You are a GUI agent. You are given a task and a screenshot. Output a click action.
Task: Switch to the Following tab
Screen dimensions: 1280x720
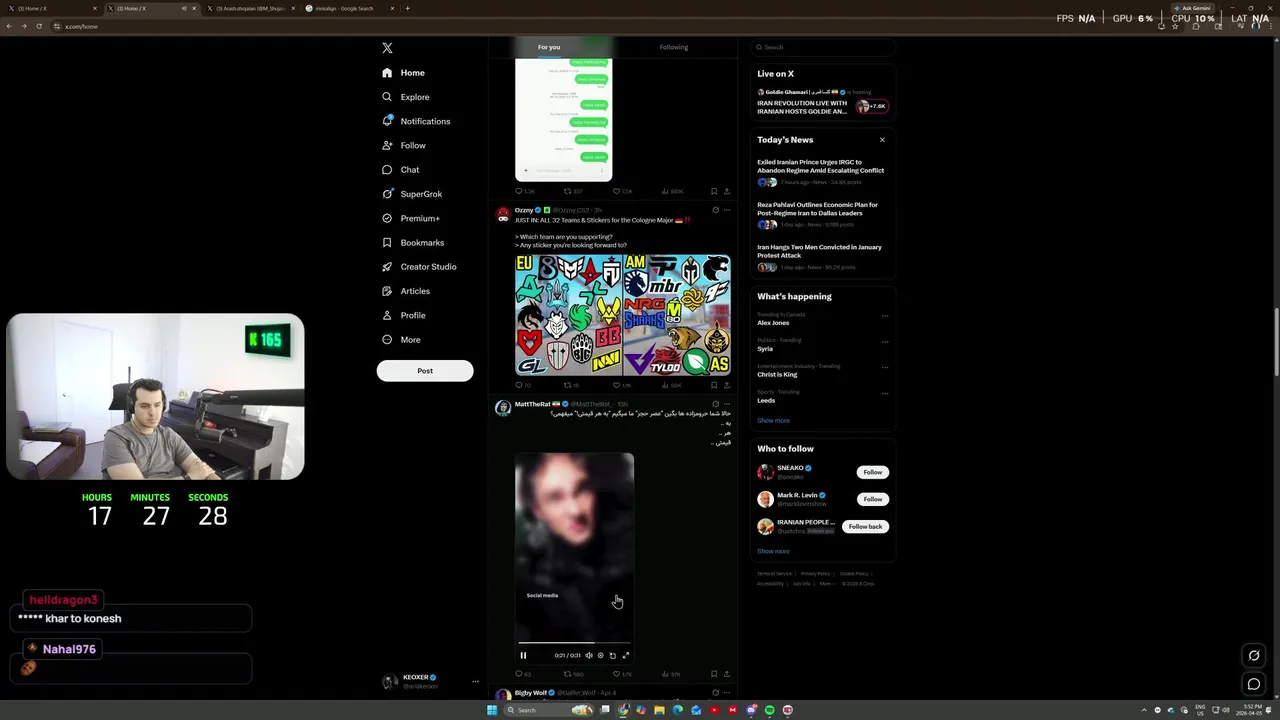(673, 47)
